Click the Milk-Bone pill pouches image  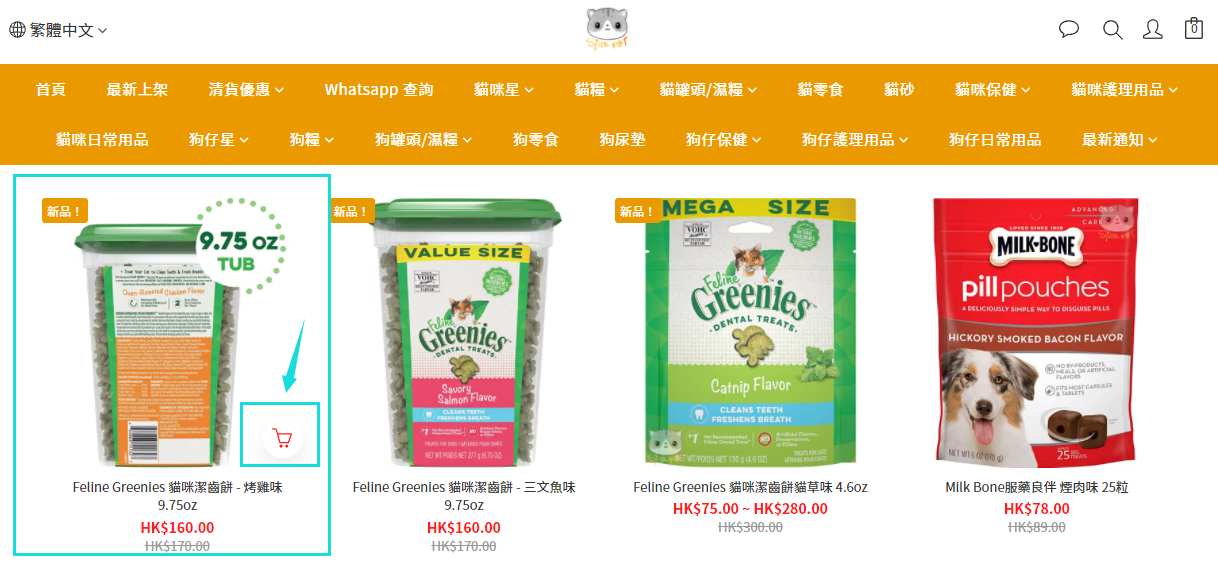[x=1037, y=332]
